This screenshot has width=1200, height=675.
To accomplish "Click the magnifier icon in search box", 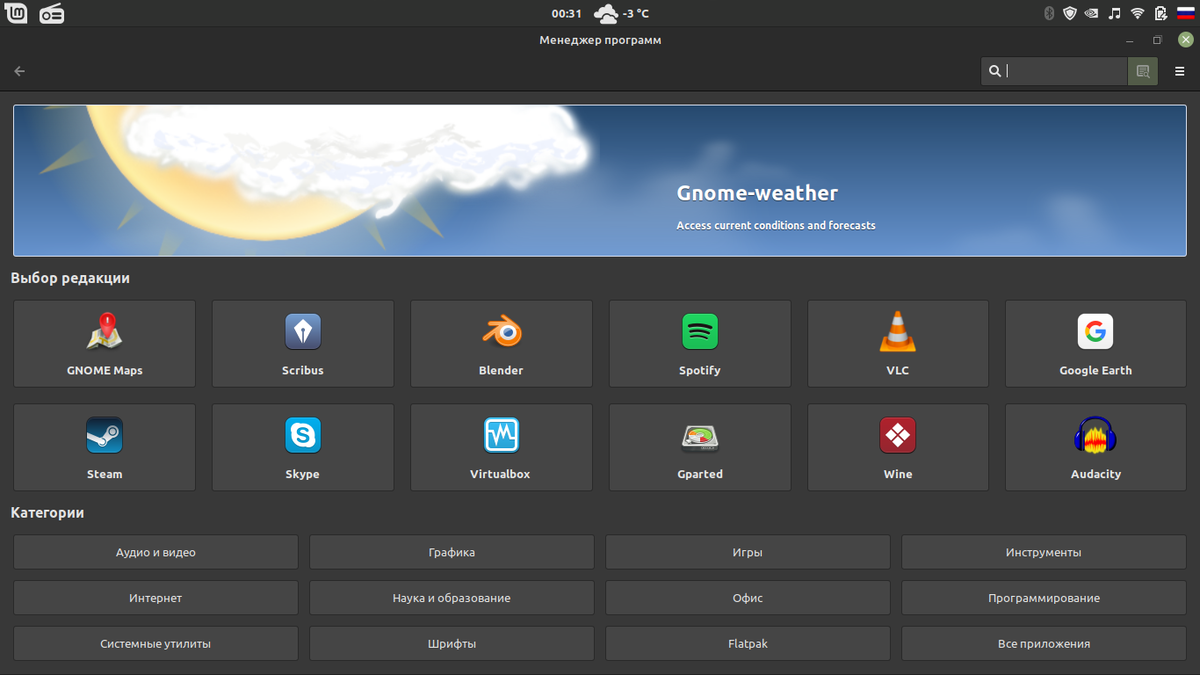I will pos(994,71).
